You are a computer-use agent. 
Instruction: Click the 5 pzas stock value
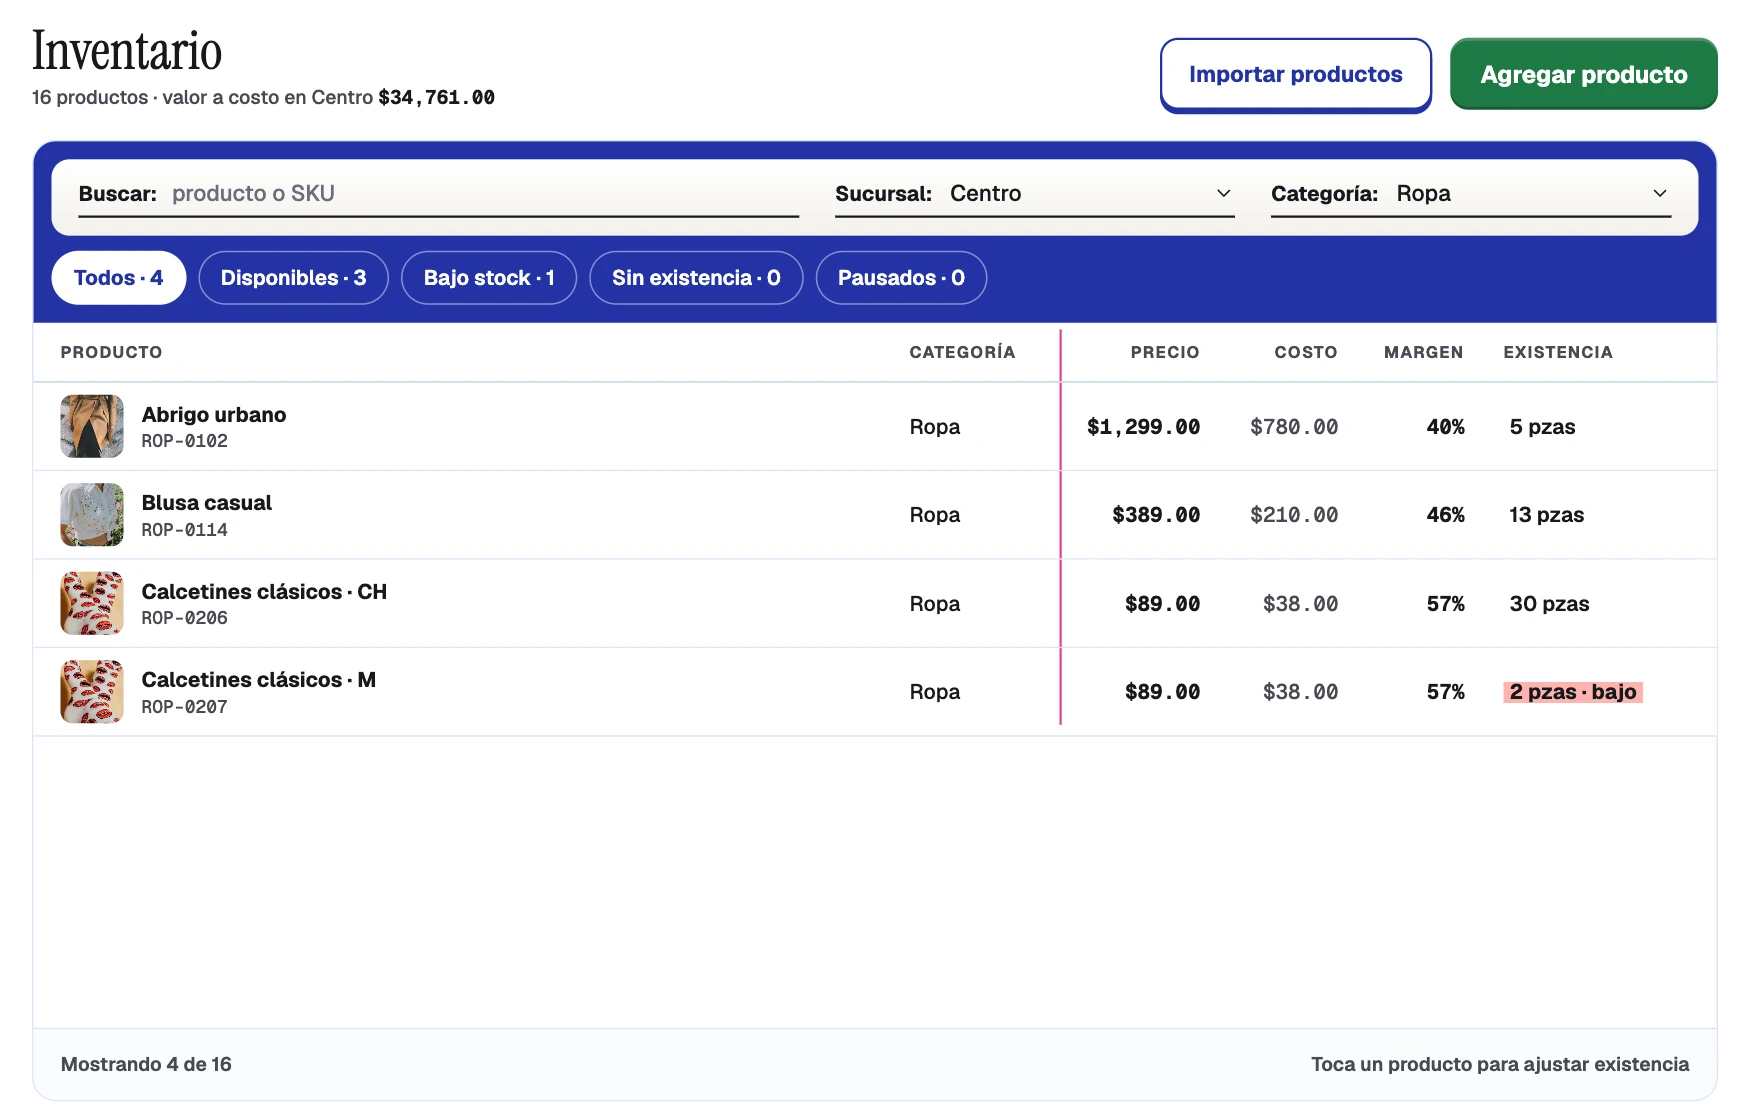click(x=1542, y=427)
